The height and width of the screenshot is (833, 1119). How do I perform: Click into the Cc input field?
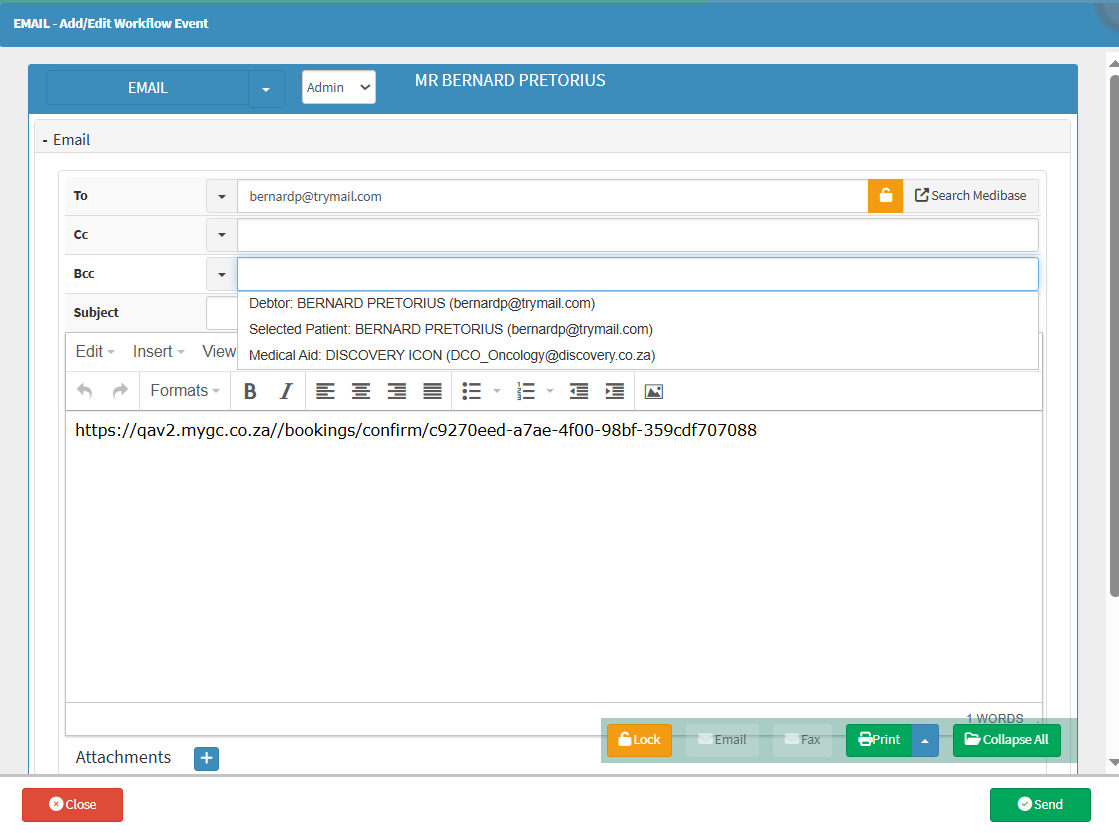pyautogui.click(x=637, y=235)
